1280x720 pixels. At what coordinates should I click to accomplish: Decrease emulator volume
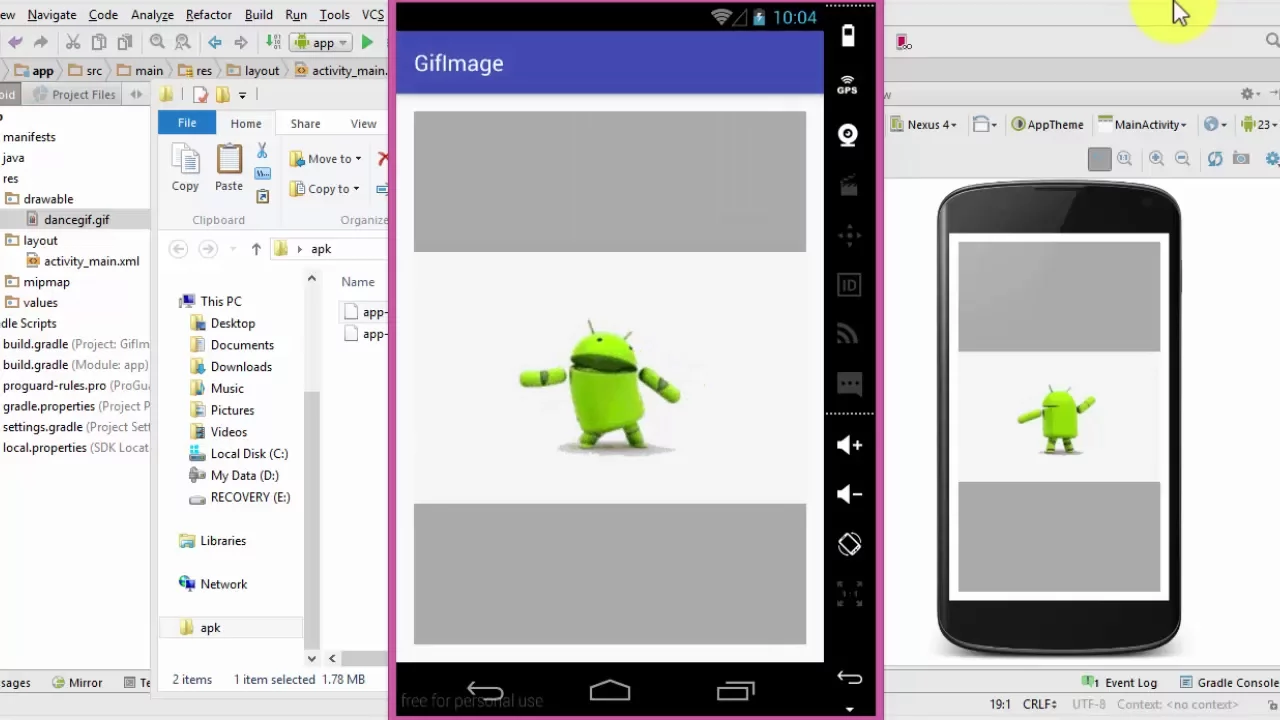click(849, 494)
